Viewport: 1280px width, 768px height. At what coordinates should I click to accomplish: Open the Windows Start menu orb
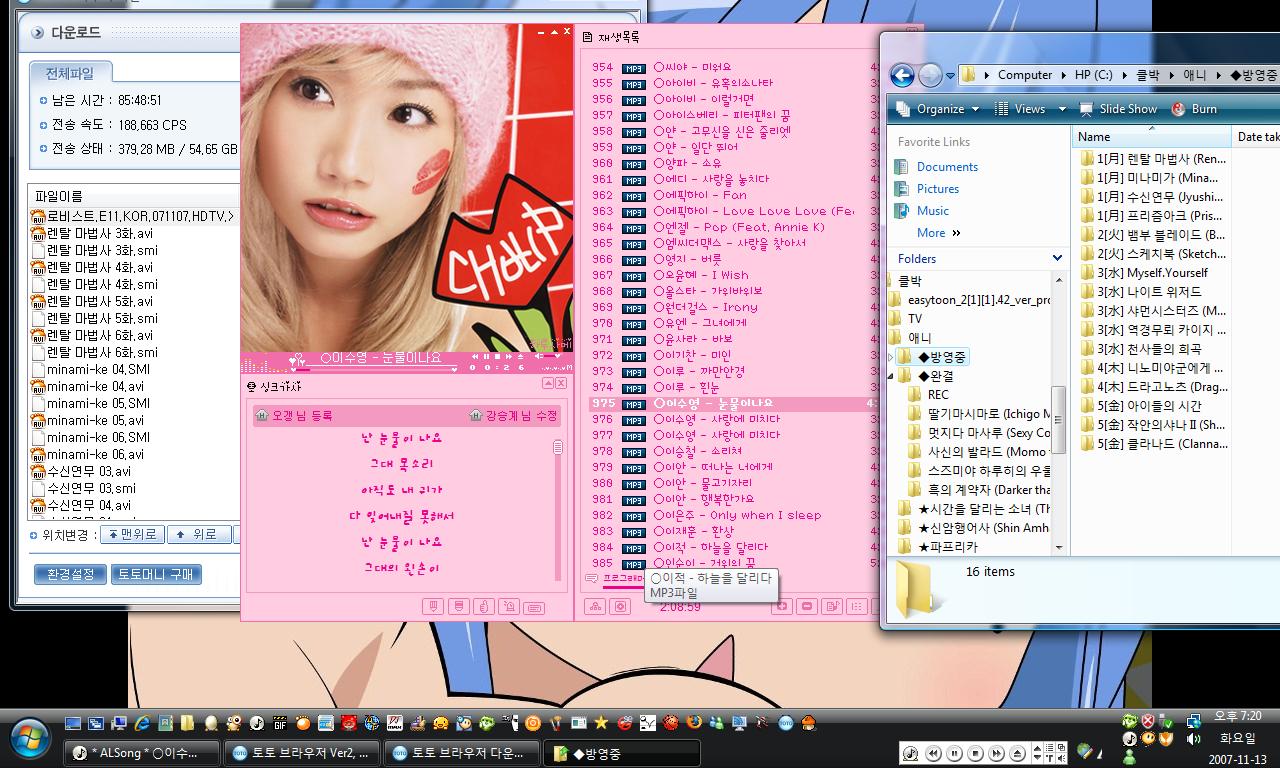click(29, 738)
